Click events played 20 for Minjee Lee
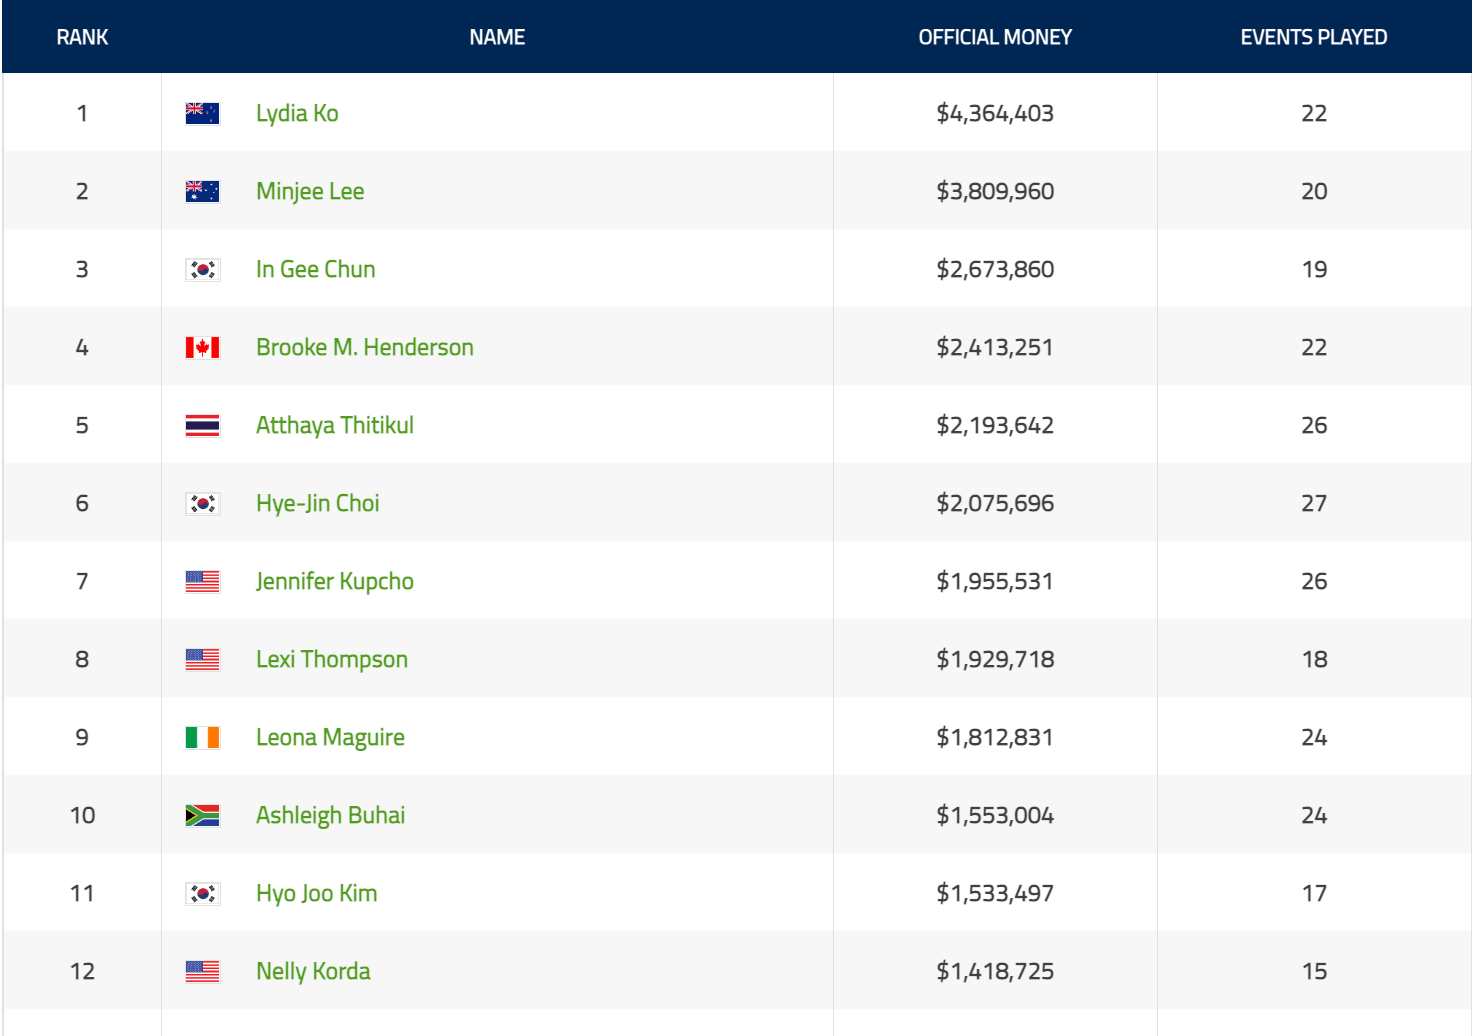 tap(1314, 191)
